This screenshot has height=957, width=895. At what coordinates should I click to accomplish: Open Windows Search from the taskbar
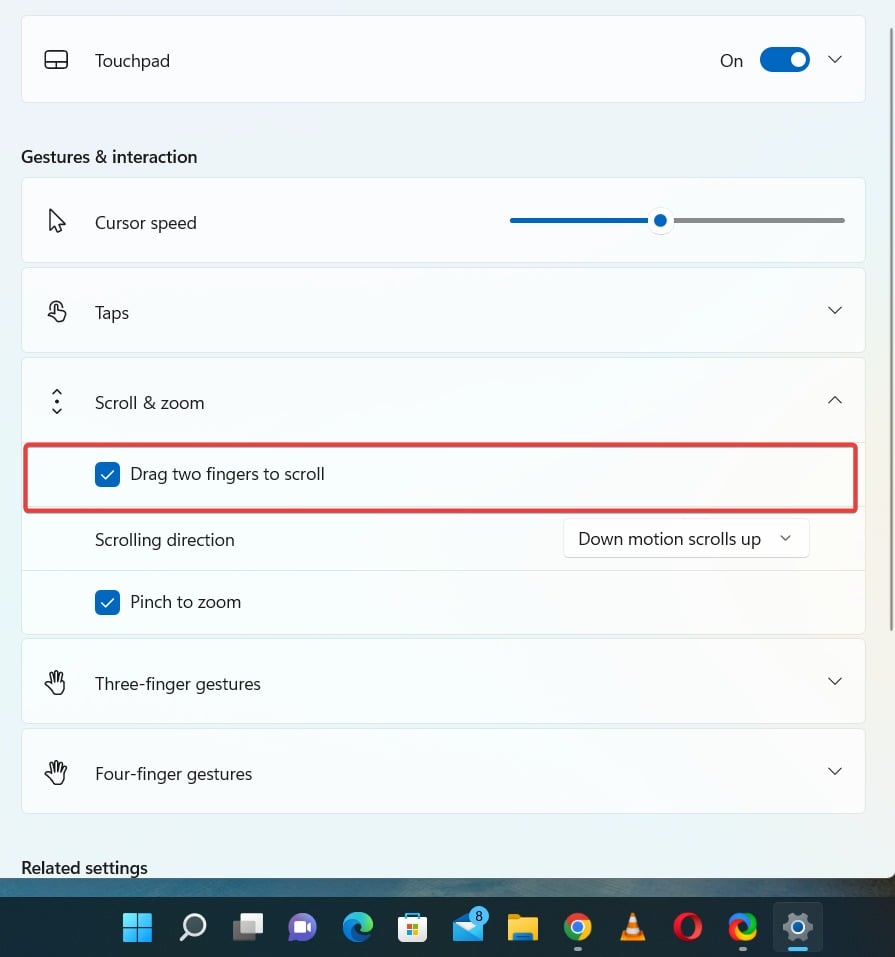(x=191, y=927)
